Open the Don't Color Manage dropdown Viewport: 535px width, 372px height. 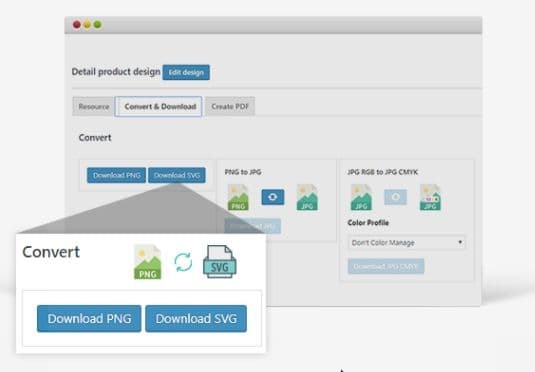coord(407,243)
